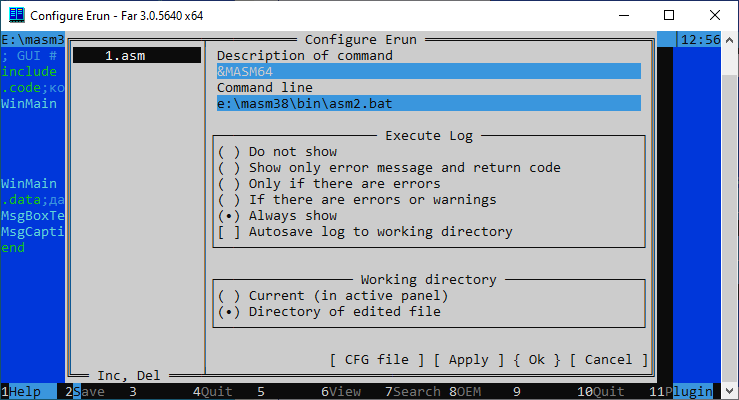
Task: Set working directory to Current (in active panel)
Action: [x=229, y=296]
